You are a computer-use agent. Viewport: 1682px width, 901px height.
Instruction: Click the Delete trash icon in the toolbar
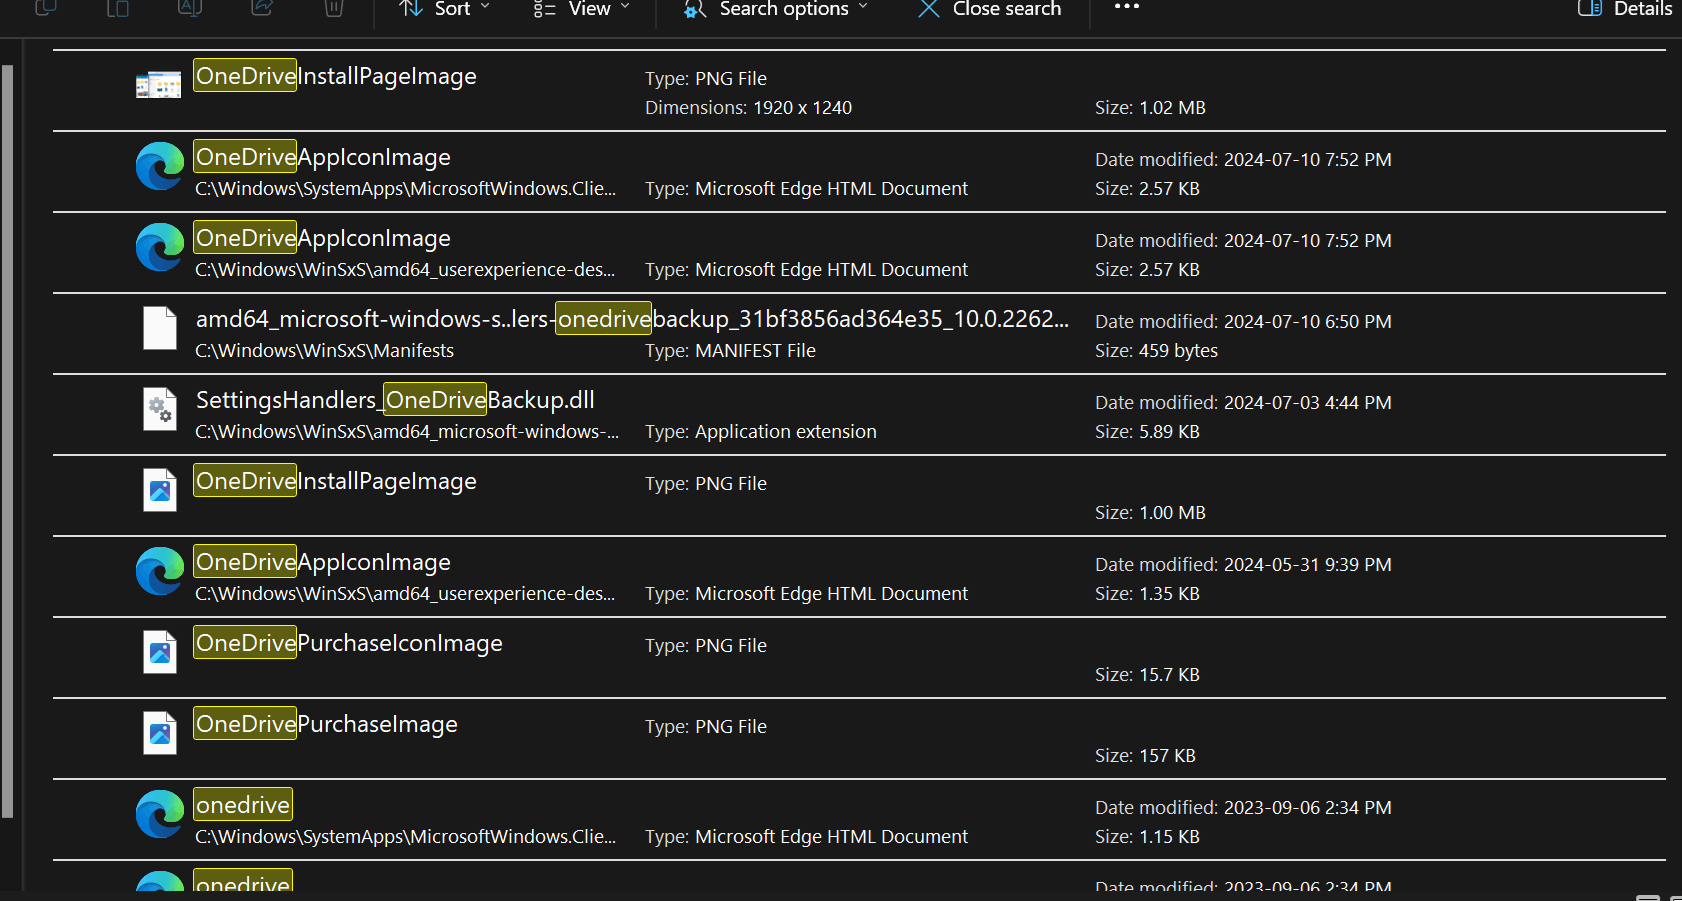coord(334,7)
